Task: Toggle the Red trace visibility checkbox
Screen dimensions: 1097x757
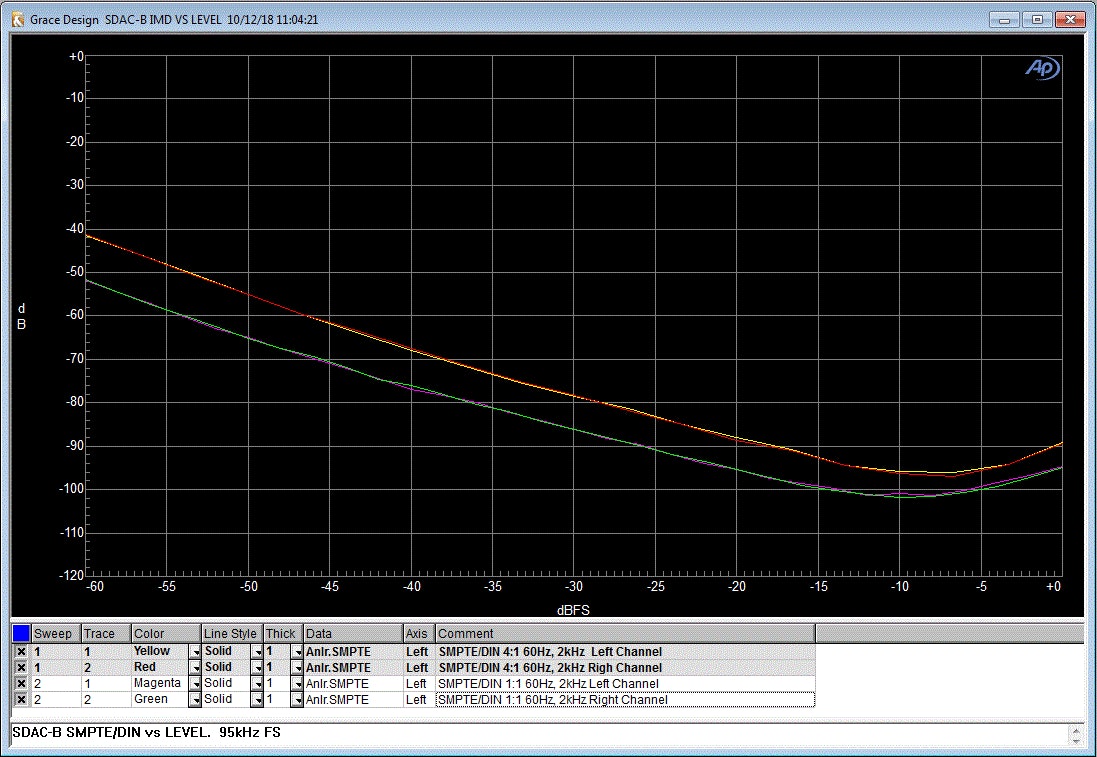Action: (x=21, y=667)
